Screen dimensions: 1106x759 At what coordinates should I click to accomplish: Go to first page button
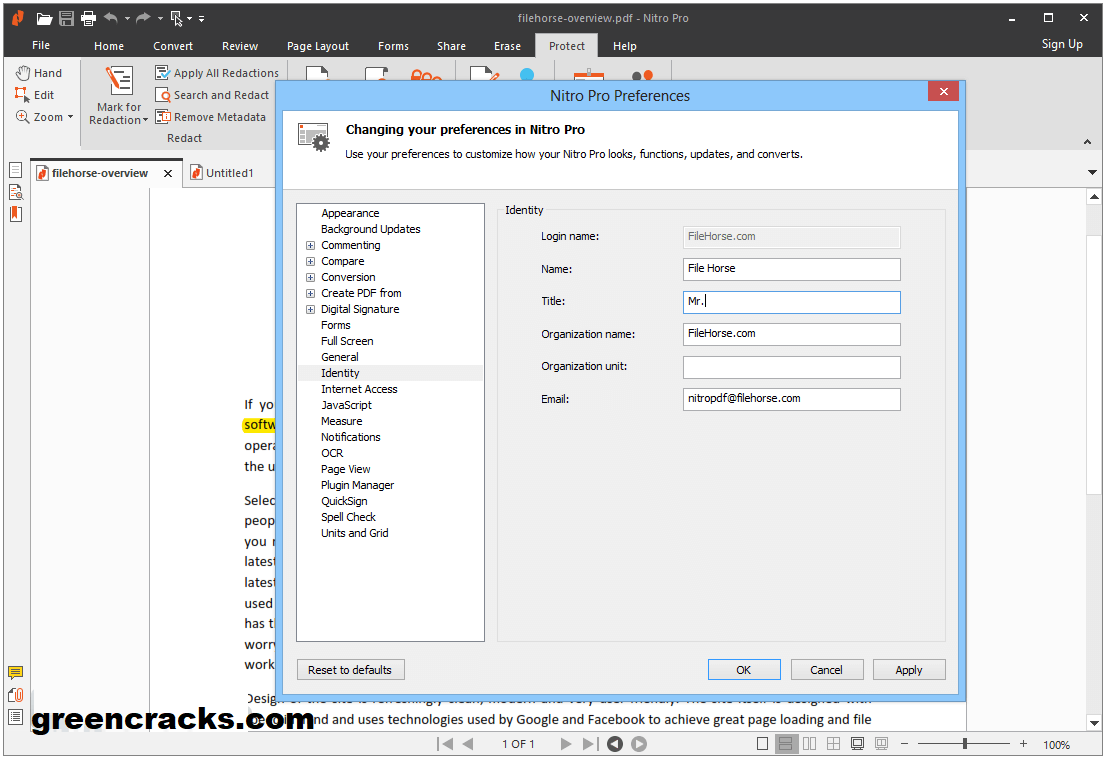coord(445,743)
